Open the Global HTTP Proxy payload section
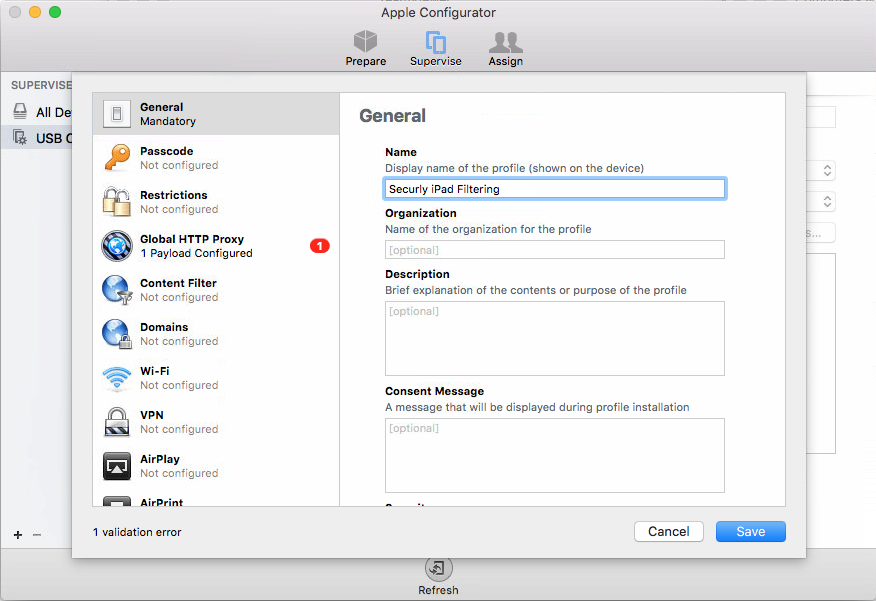 coord(216,246)
